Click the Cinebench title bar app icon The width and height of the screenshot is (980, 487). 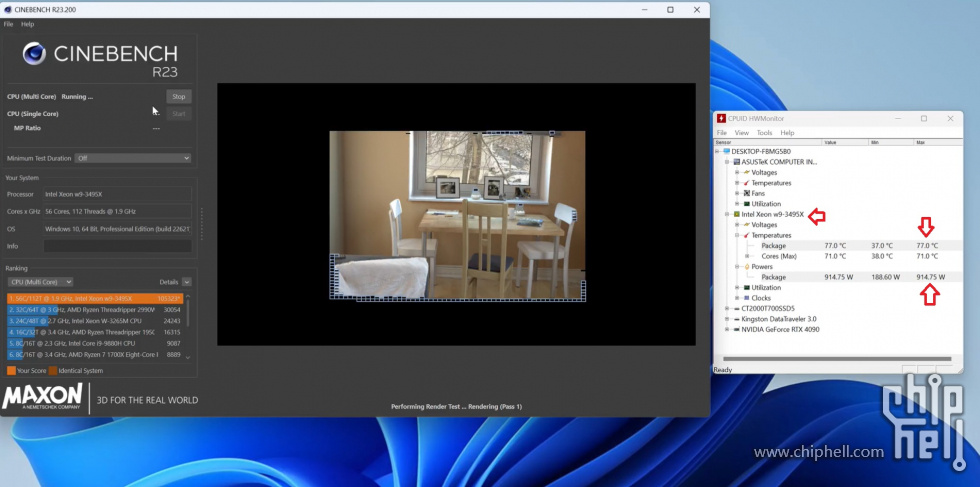click(x=8, y=10)
